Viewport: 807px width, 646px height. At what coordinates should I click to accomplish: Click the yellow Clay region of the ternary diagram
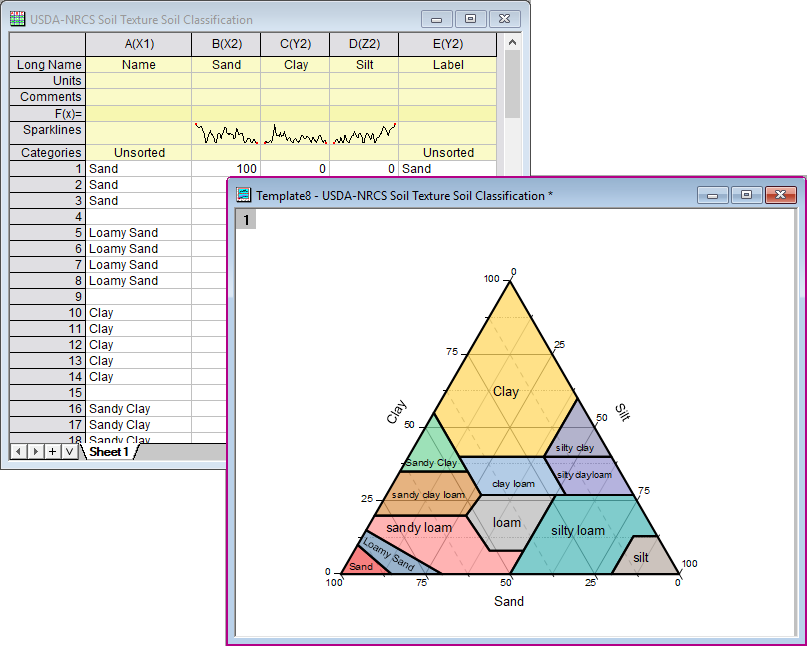click(x=507, y=391)
